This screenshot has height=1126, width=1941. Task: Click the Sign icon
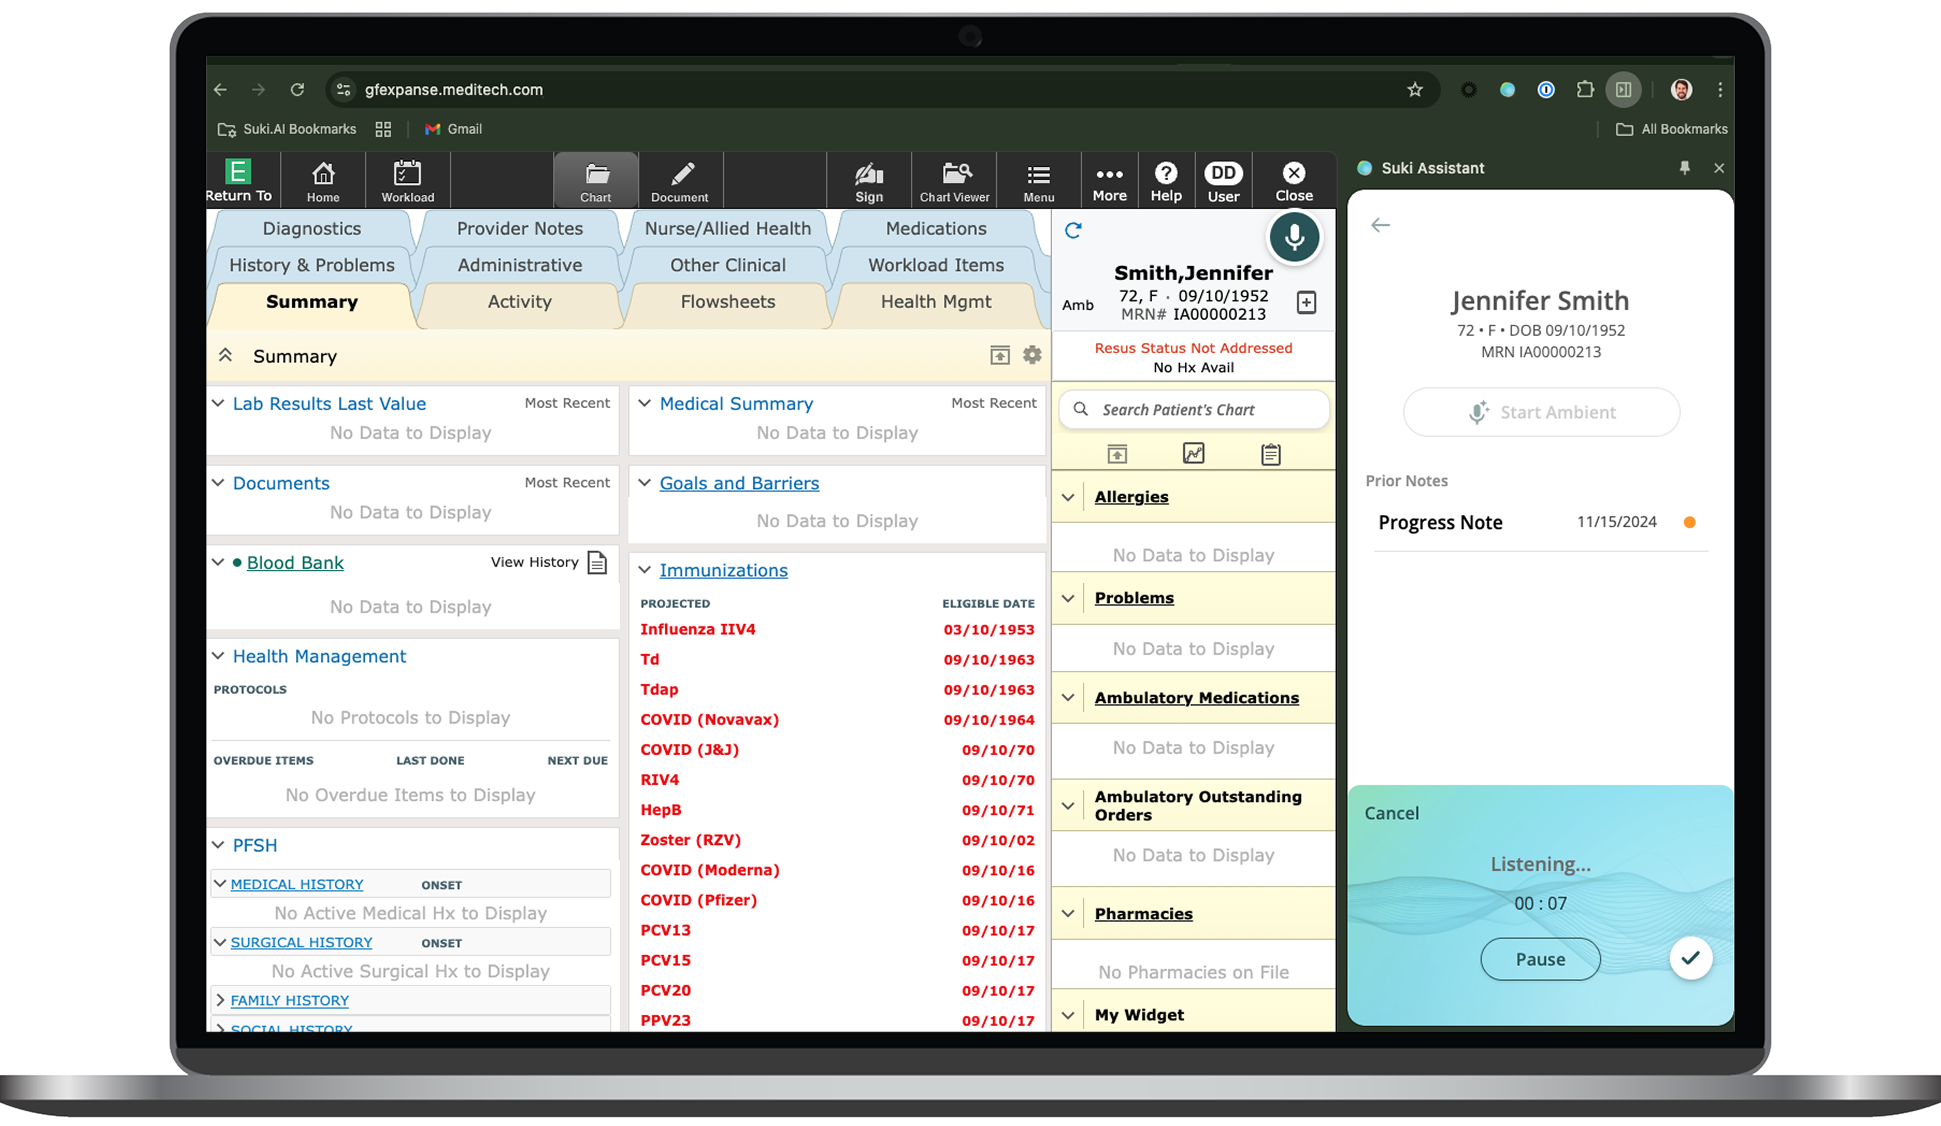pyautogui.click(x=869, y=181)
